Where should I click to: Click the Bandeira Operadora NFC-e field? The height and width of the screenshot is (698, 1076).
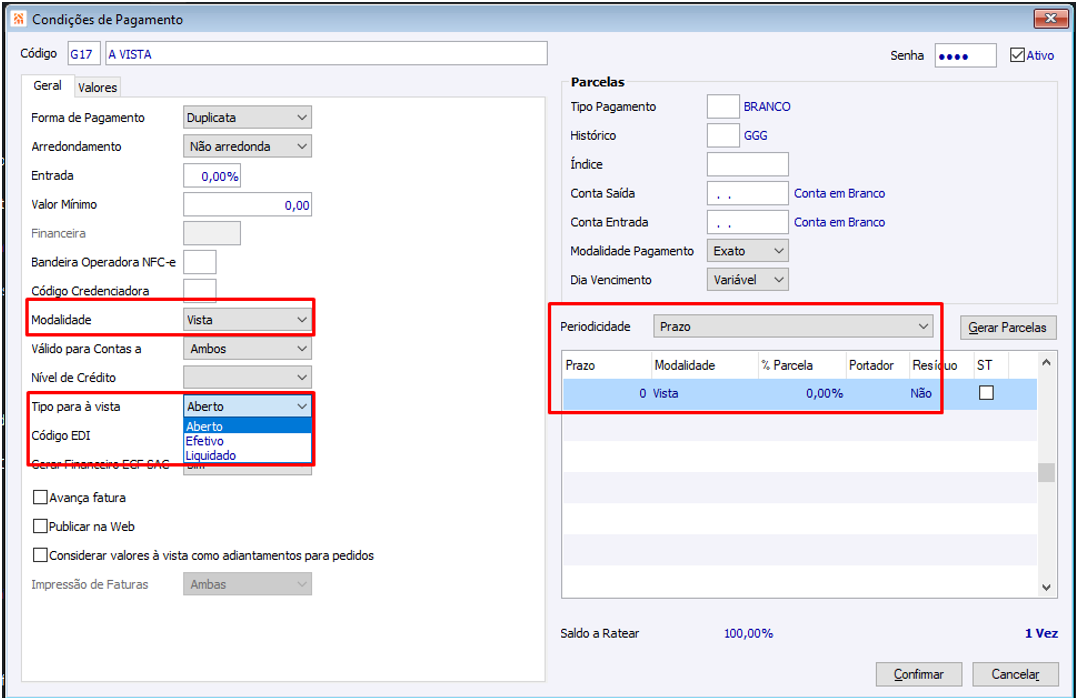[x=200, y=261]
